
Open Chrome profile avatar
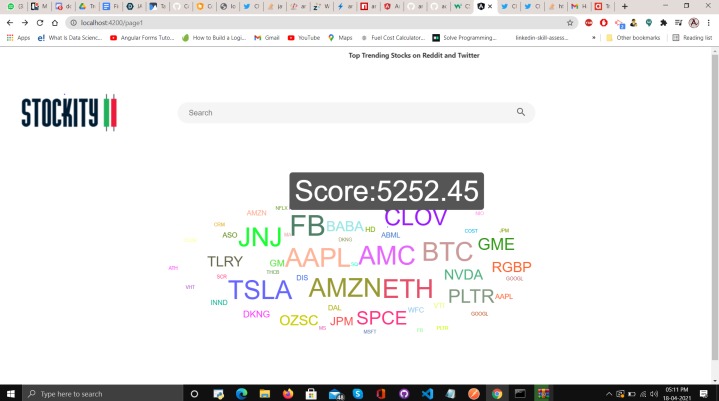(x=694, y=22)
